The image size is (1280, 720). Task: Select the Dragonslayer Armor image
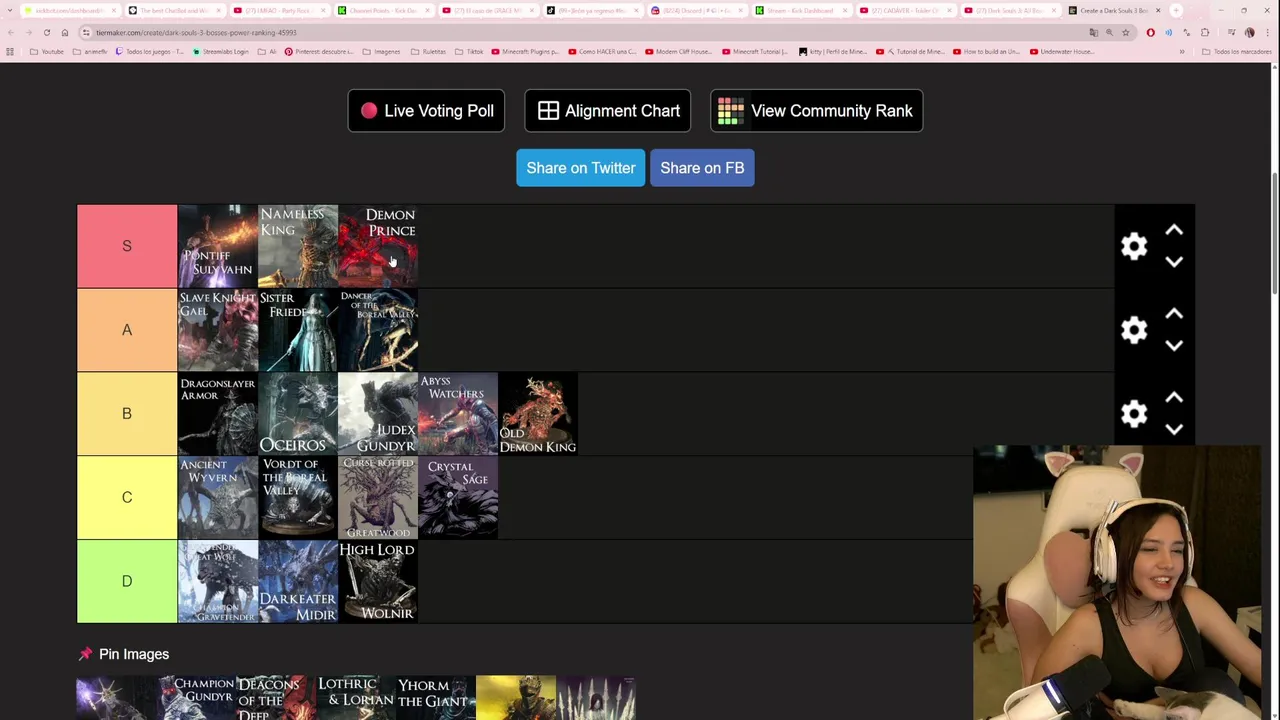point(218,414)
